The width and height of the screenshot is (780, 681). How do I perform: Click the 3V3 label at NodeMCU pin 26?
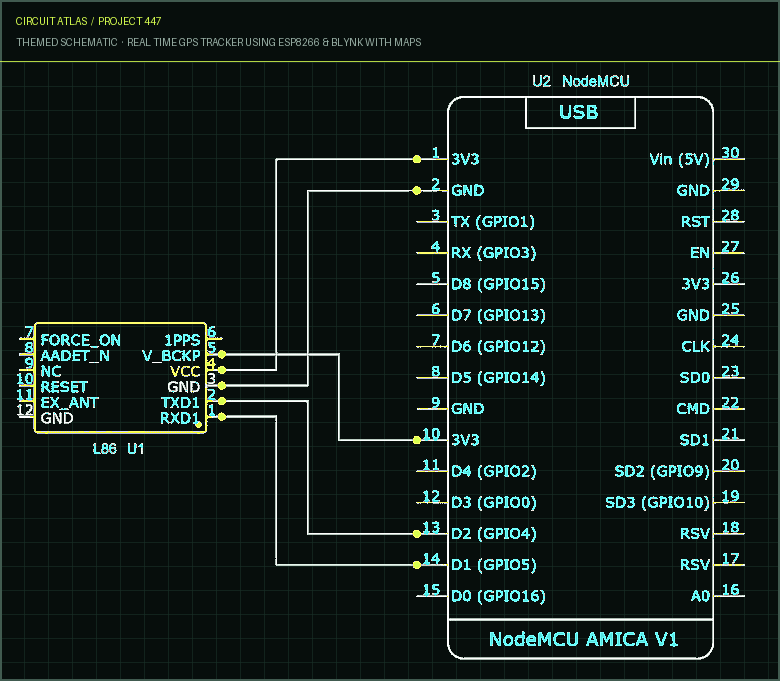click(x=695, y=285)
